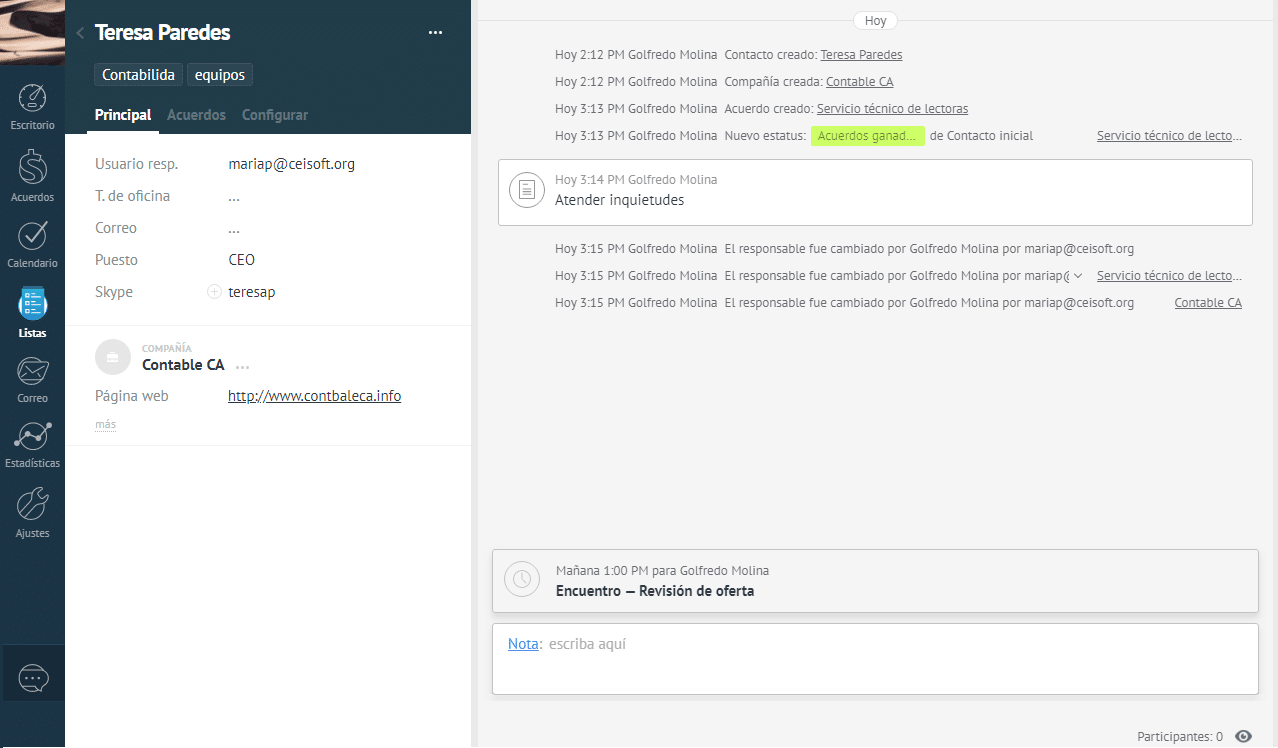
Task: Click the task clock icon
Action: (x=521, y=580)
